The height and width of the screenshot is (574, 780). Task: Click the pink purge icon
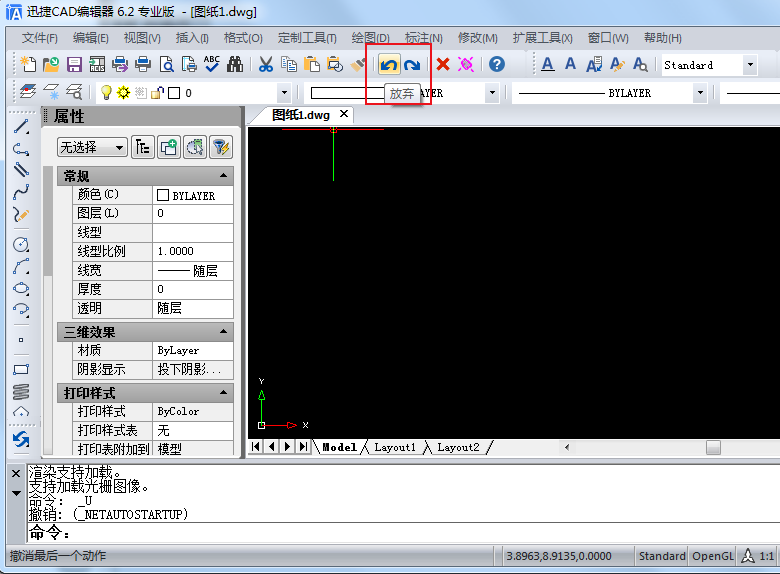466,64
